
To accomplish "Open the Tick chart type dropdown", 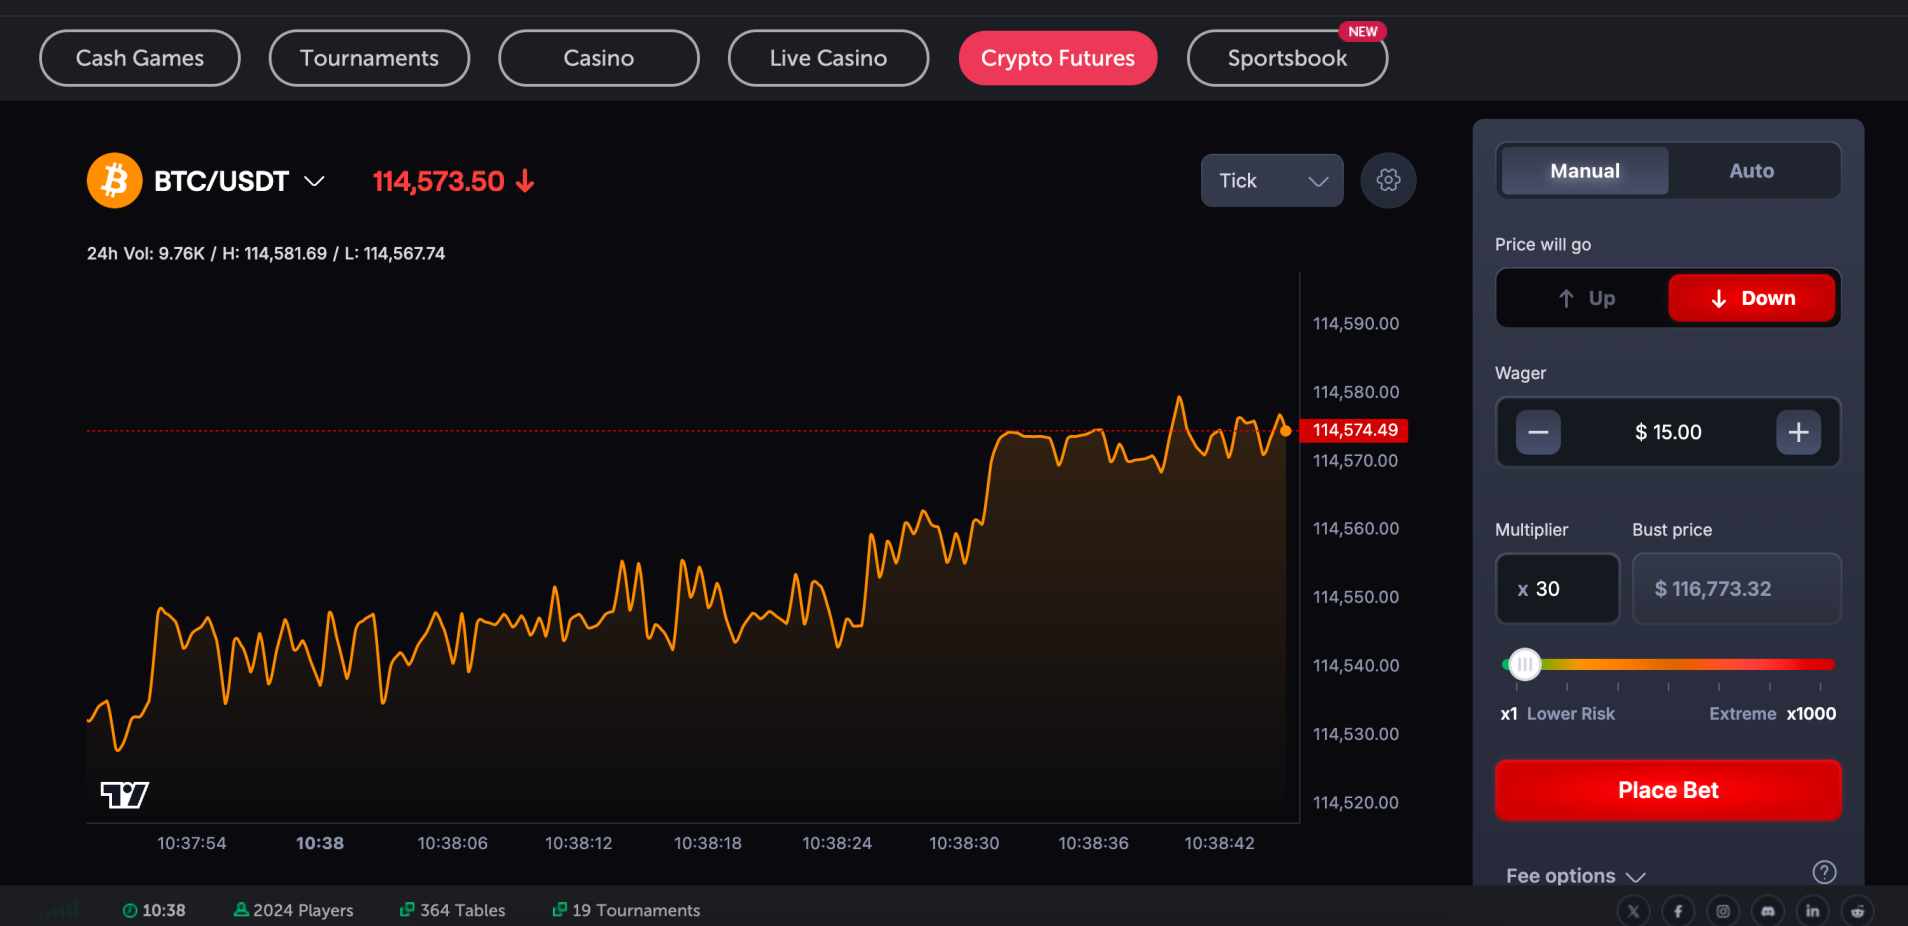I will coord(1271,180).
